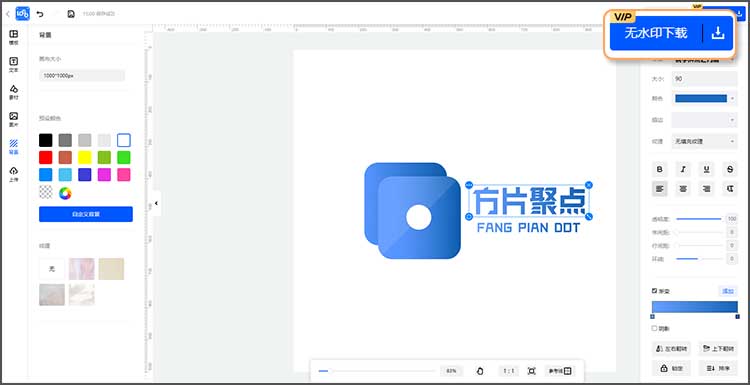
Task: Lock the selected element
Action: click(x=671, y=368)
